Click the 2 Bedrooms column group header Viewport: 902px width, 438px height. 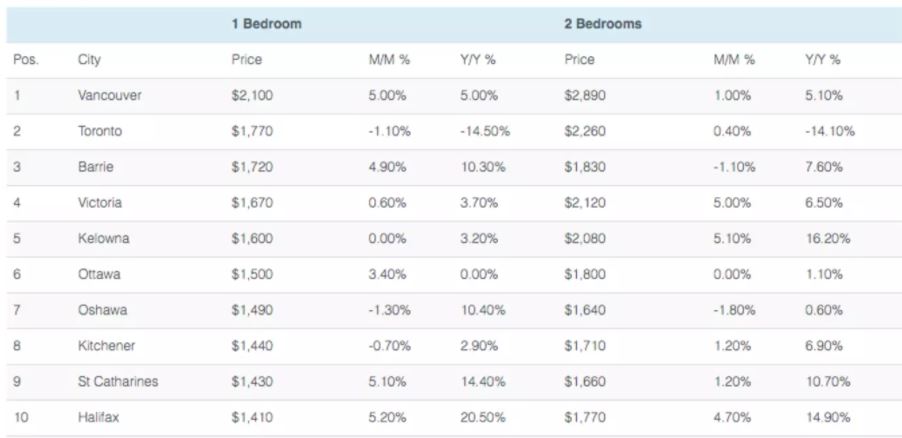601,23
